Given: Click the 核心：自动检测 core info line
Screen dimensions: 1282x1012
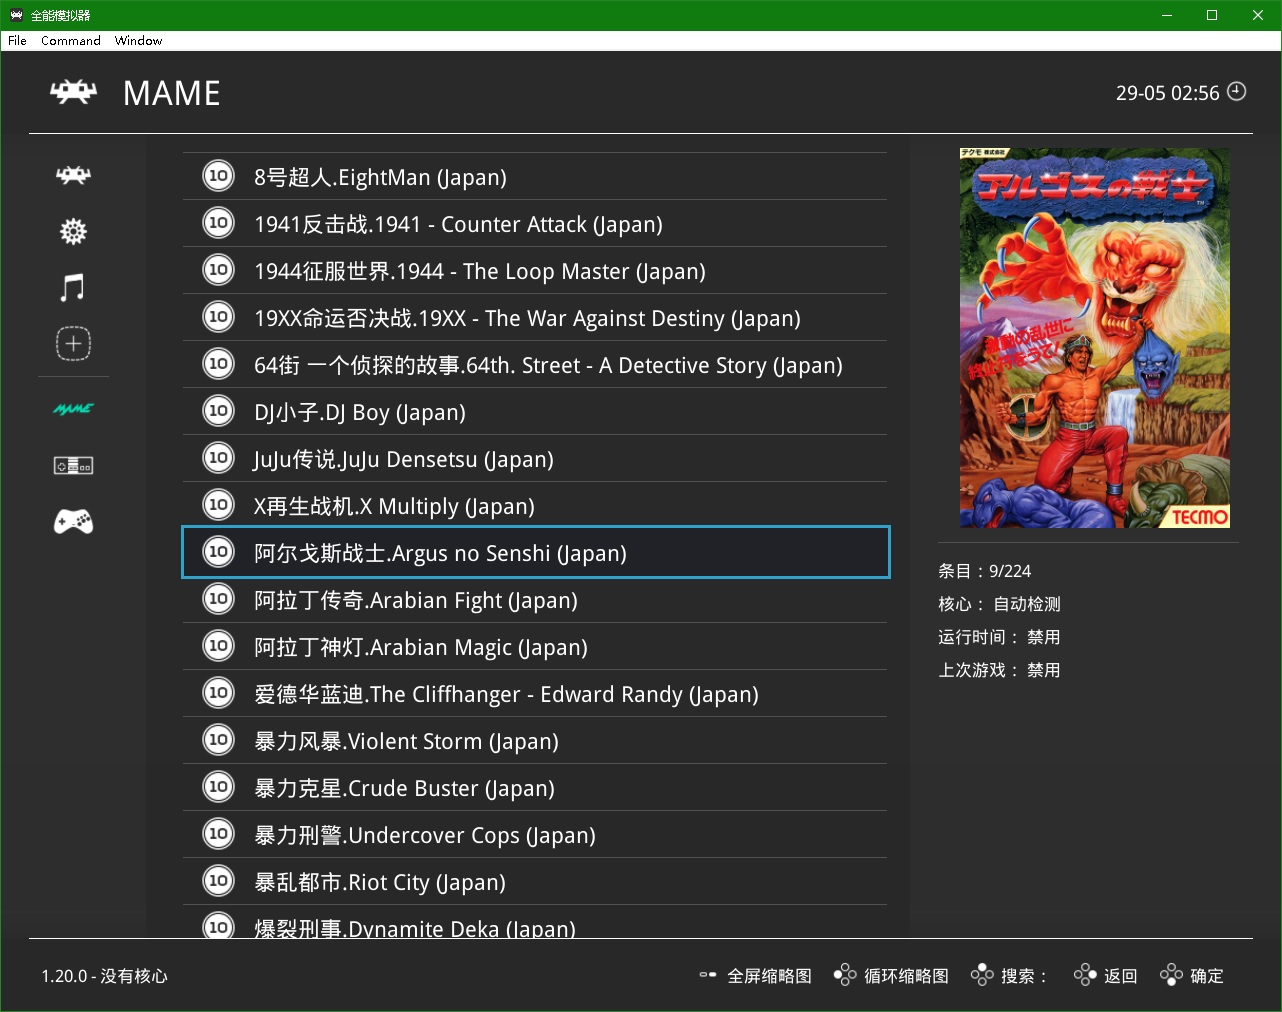Looking at the screenshot, I should (999, 604).
